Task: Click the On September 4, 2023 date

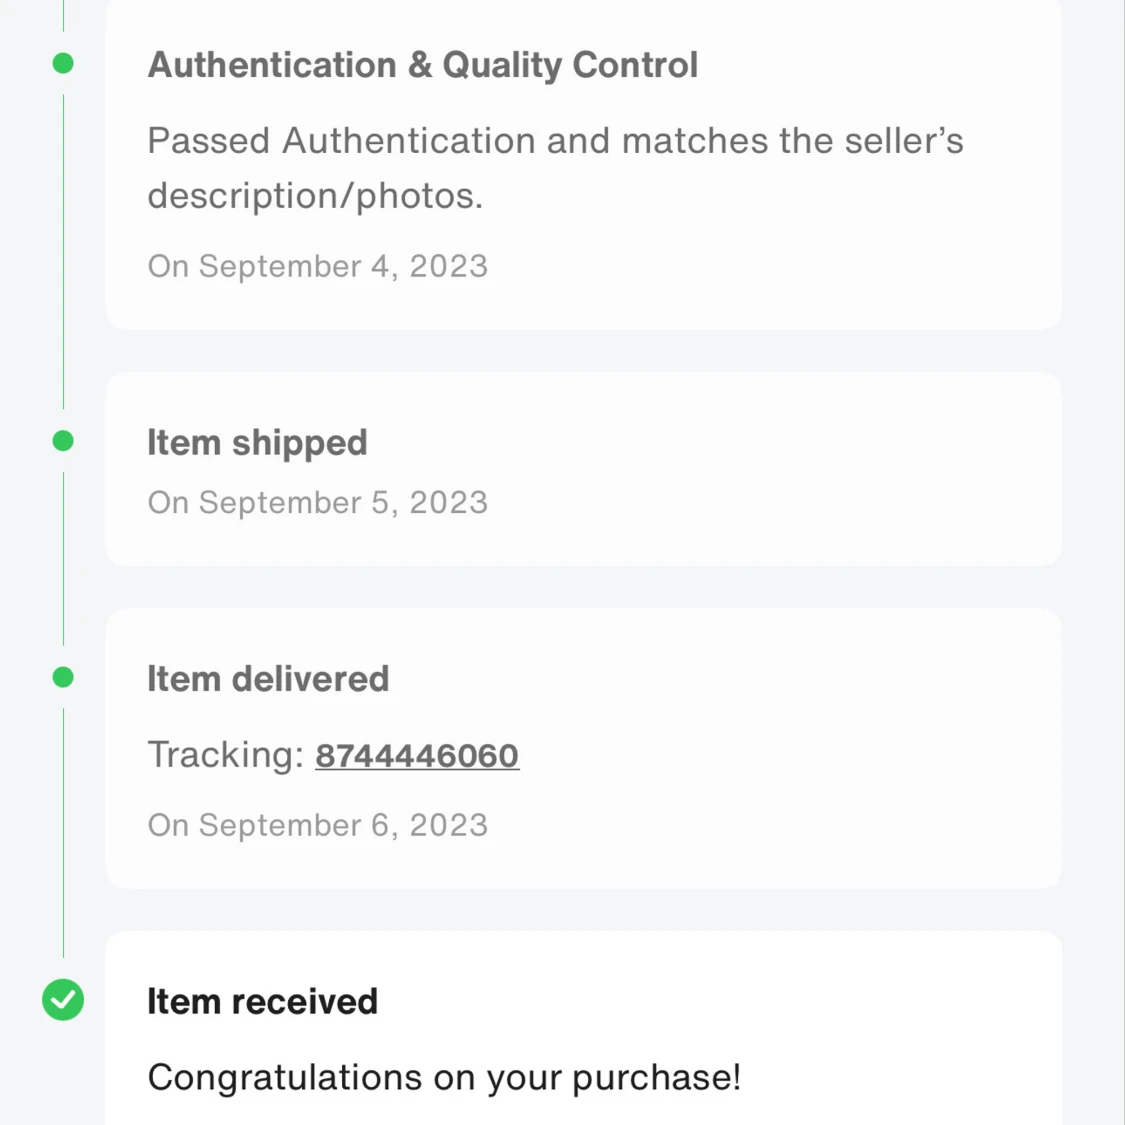Action: pyautogui.click(x=318, y=267)
